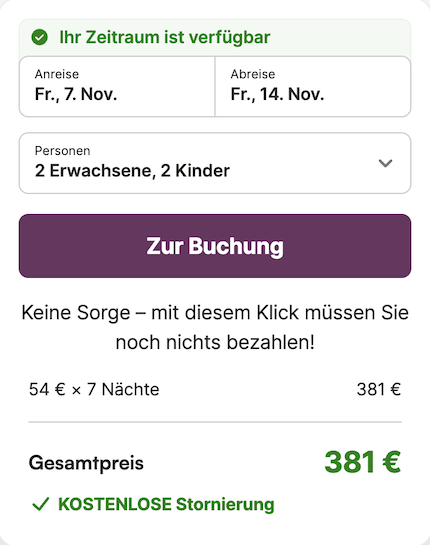Click the Gesamtpreis label
Screen dimensions: 430x545
pyautogui.click(x=86, y=463)
